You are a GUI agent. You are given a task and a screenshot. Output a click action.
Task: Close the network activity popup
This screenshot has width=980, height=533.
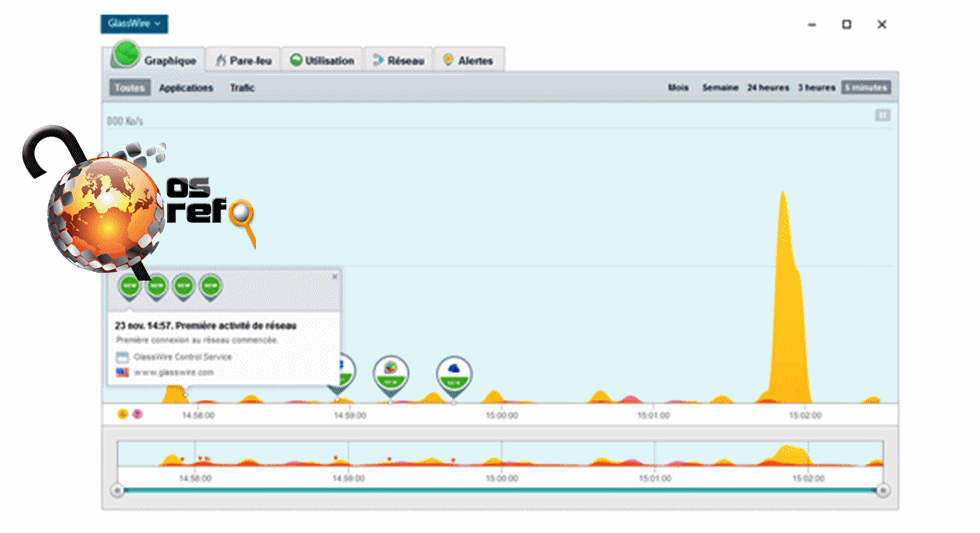tap(334, 276)
